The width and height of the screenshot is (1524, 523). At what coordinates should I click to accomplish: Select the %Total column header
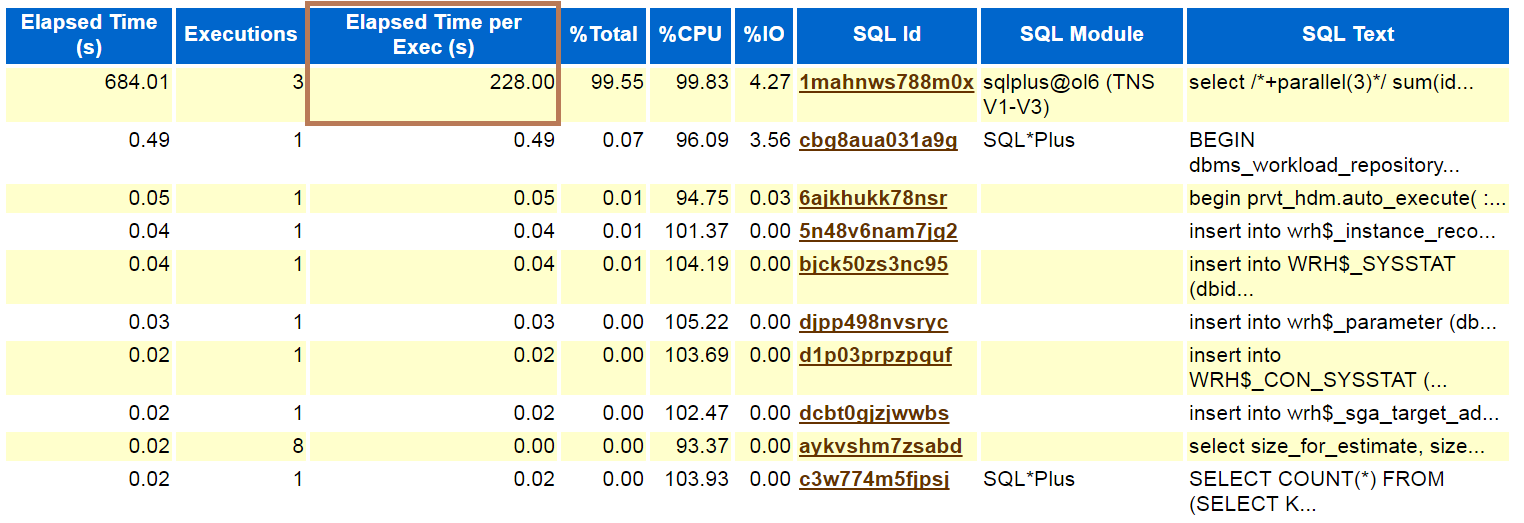point(604,35)
